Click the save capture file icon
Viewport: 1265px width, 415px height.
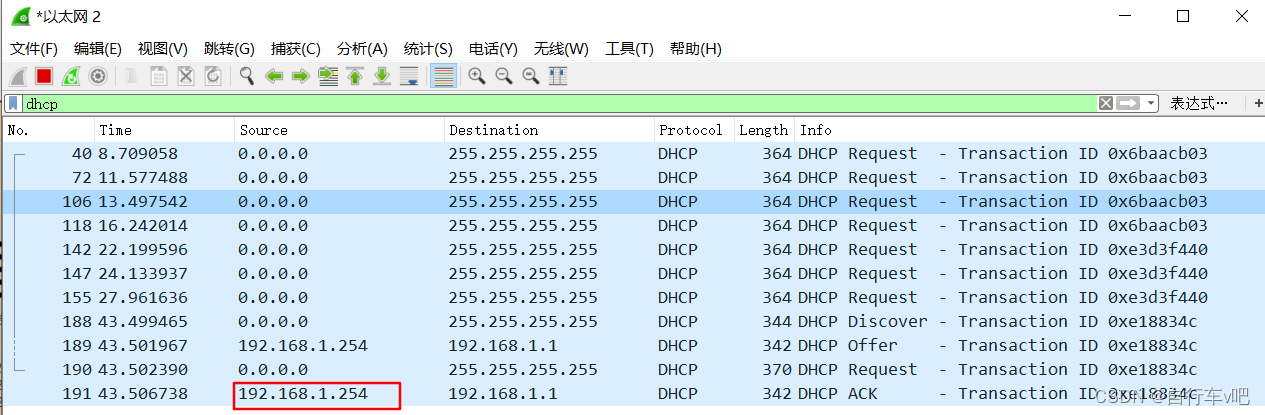(x=159, y=76)
